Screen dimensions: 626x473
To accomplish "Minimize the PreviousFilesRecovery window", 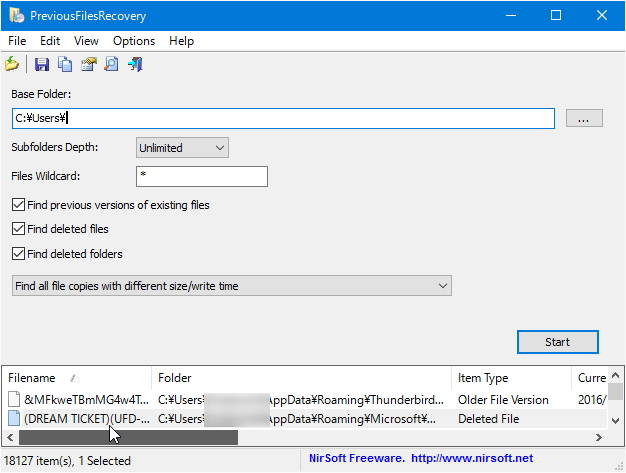I will tap(511, 16).
